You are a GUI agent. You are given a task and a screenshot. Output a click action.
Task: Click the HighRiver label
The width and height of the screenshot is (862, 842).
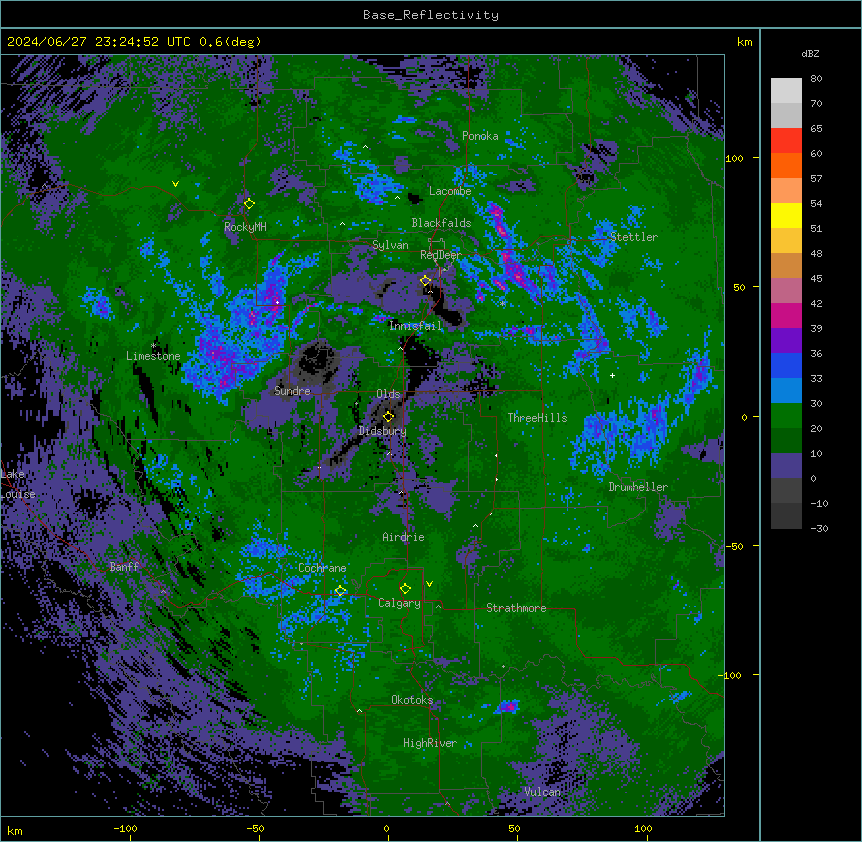tap(430, 743)
